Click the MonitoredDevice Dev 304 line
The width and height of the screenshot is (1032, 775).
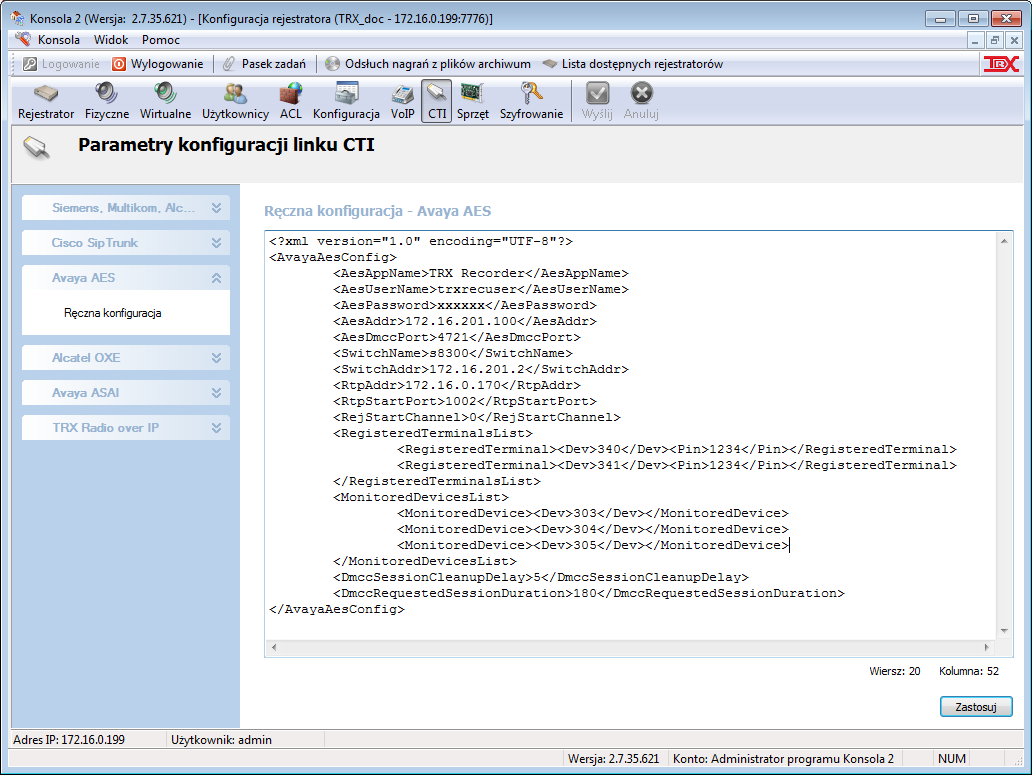pos(592,529)
